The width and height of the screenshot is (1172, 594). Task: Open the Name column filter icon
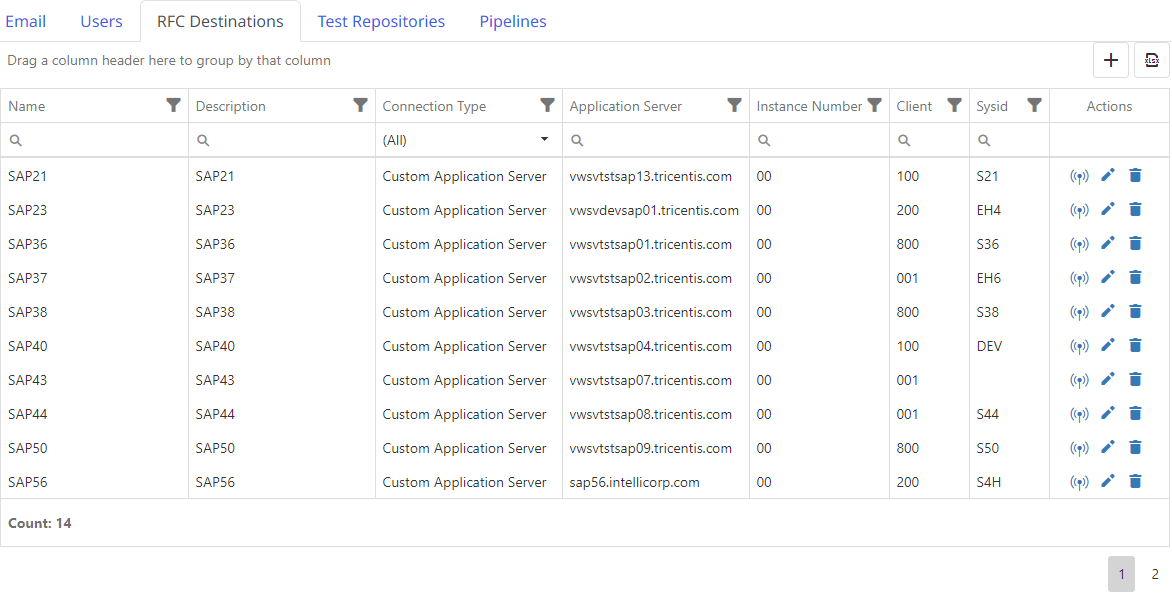tap(173, 105)
